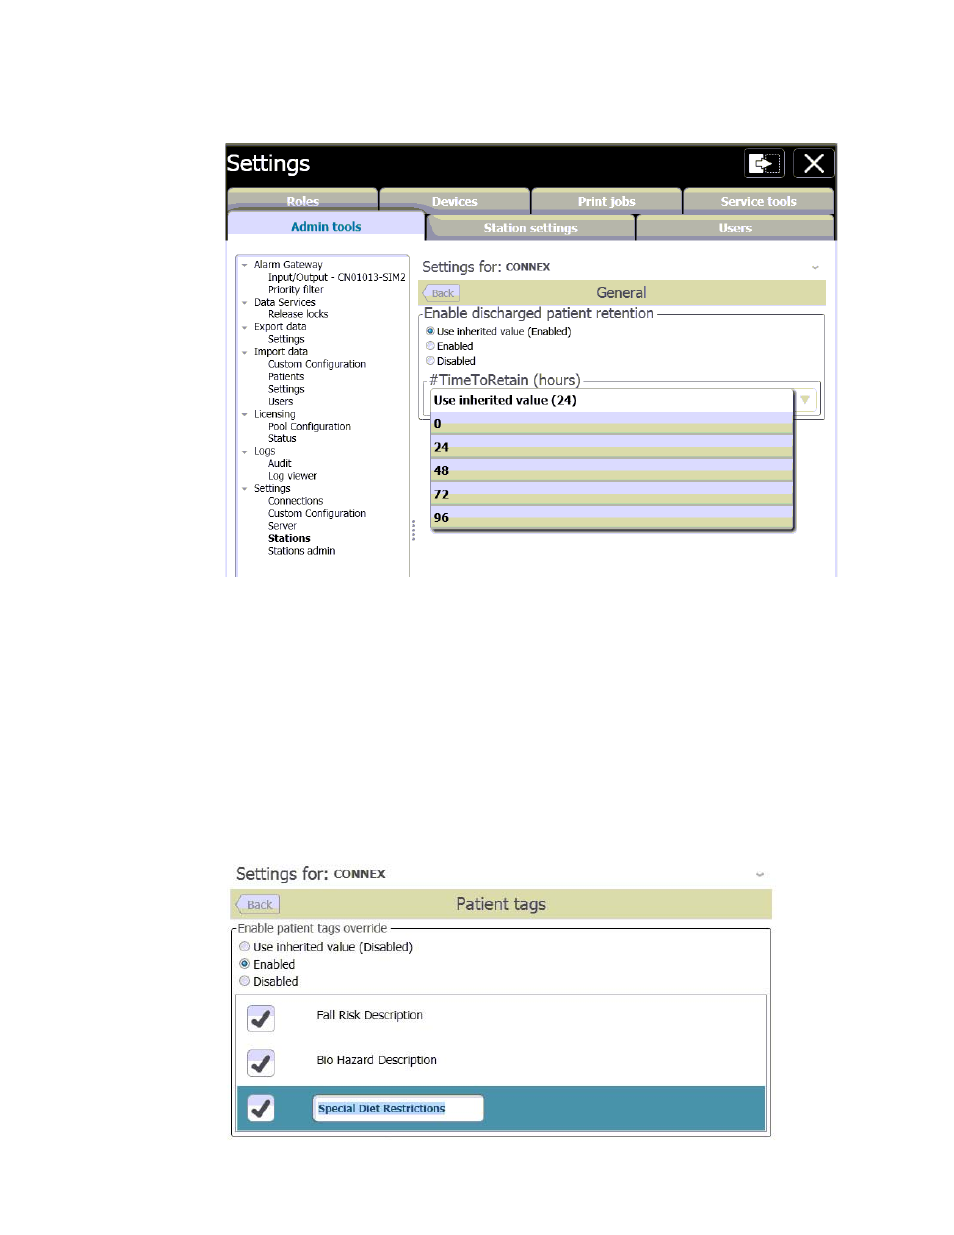The width and height of the screenshot is (954, 1235).
Task: Open Custom Configuration under Import data
Action: [x=317, y=364]
